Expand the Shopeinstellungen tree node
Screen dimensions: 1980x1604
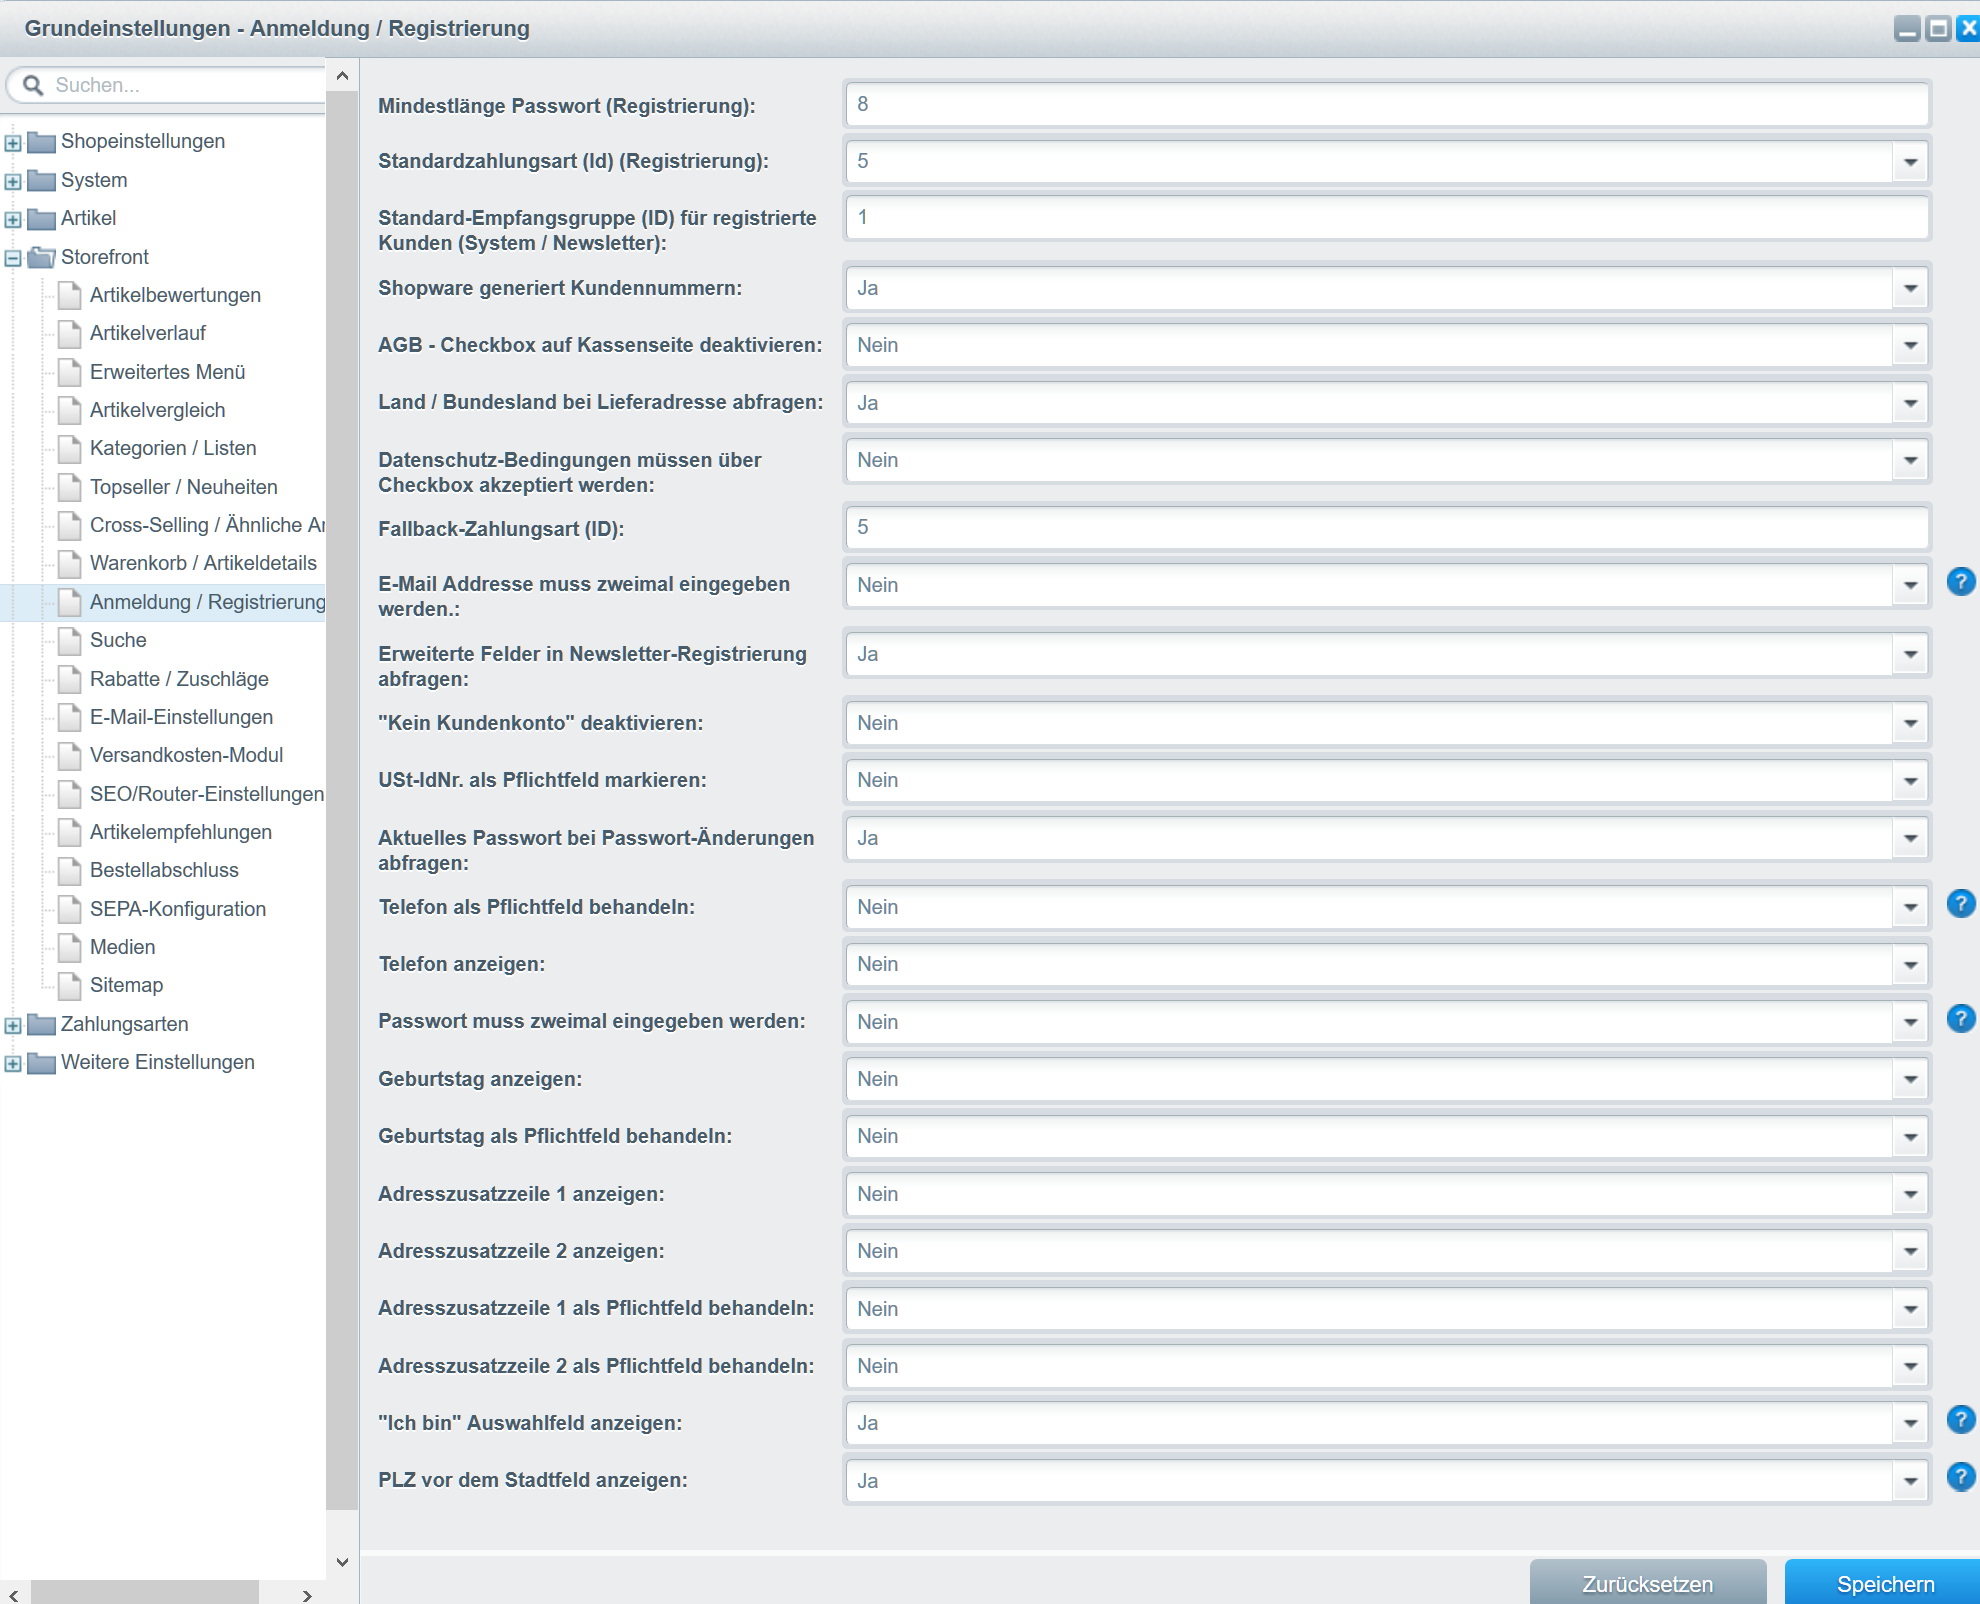(13, 142)
